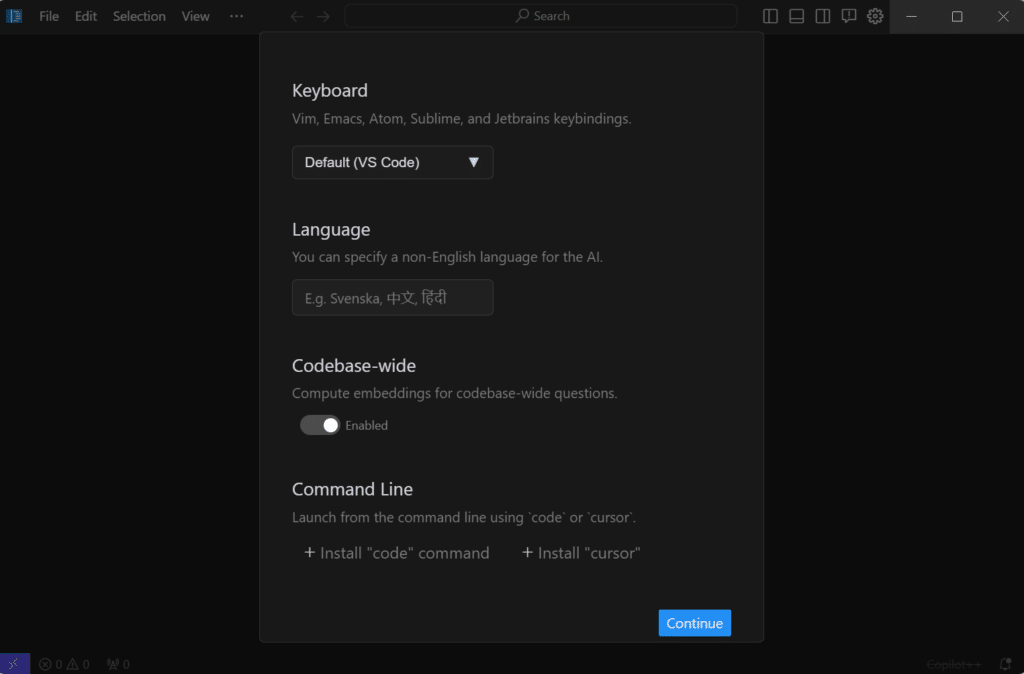Open the File menu
1024x674 pixels.
tap(49, 16)
